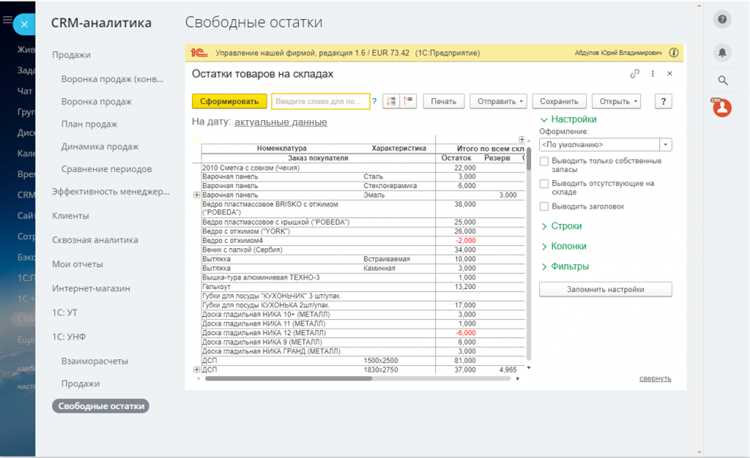Expand the Колонки section
This screenshot has width=750, height=458.
tap(564, 246)
